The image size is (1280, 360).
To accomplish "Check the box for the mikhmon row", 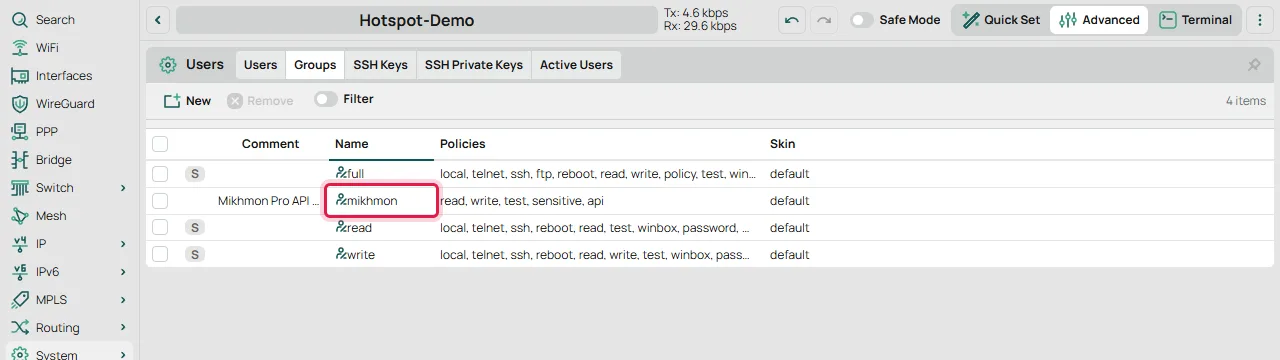I will [160, 201].
